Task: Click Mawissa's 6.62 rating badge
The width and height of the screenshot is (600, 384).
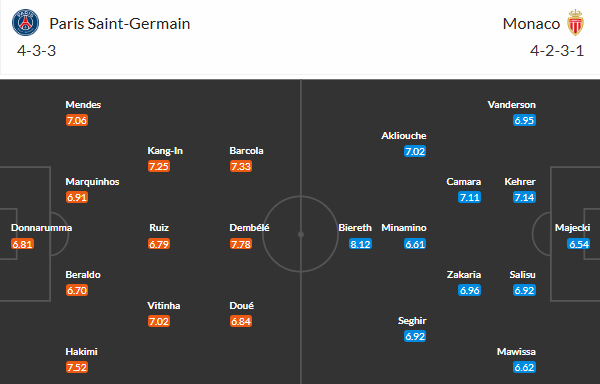Action: pyautogui.click(x=524, y=367)
